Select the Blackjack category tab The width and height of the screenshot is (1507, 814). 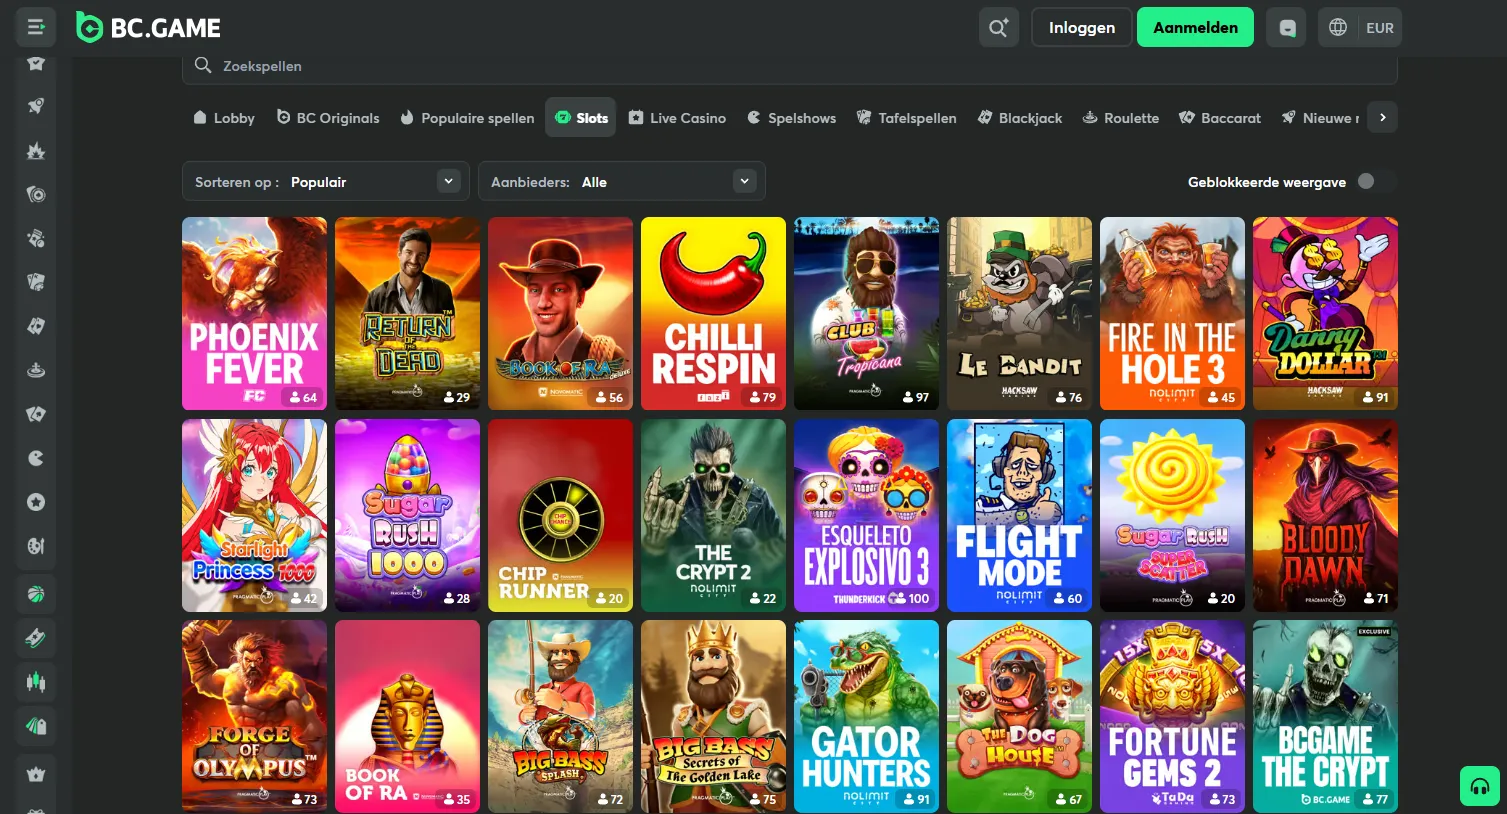(1019, 117)
